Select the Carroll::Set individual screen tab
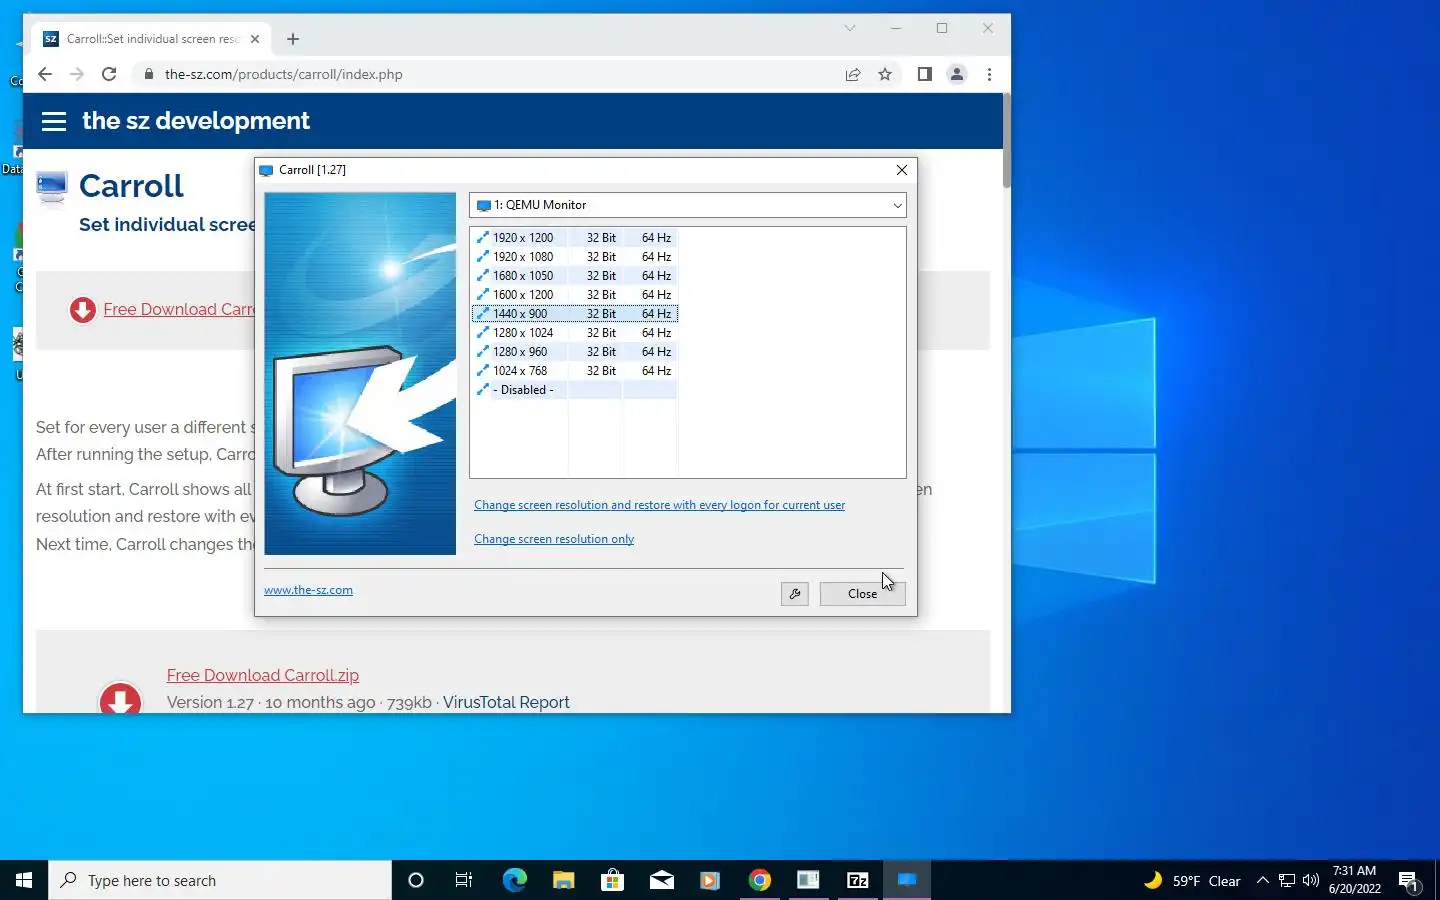Viewport: 1440px width, 900px height. coord(150,39)
